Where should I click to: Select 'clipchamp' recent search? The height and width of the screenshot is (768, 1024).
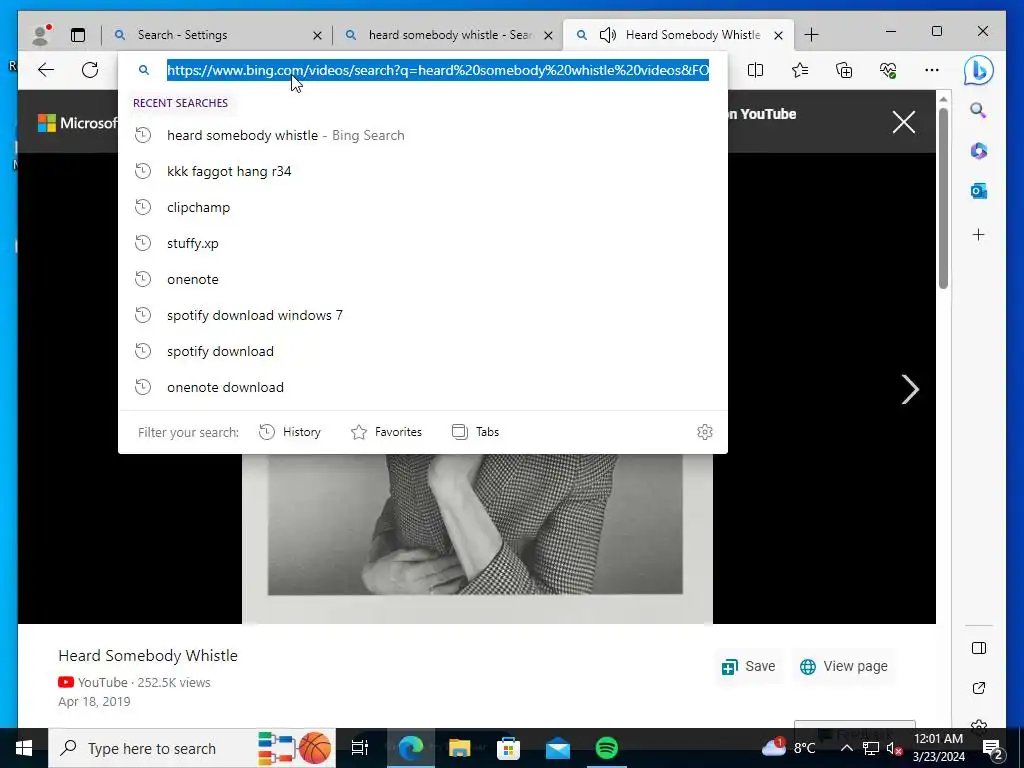click(423, 207)
